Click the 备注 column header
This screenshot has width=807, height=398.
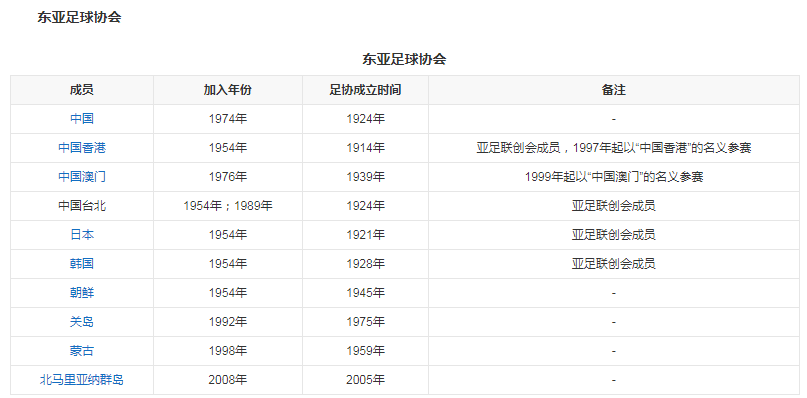(613, 90)
